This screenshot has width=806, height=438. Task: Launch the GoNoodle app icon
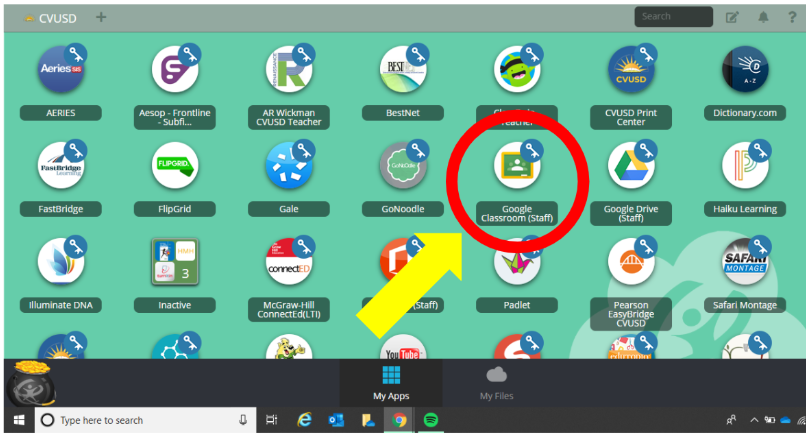tap(403, 165)
